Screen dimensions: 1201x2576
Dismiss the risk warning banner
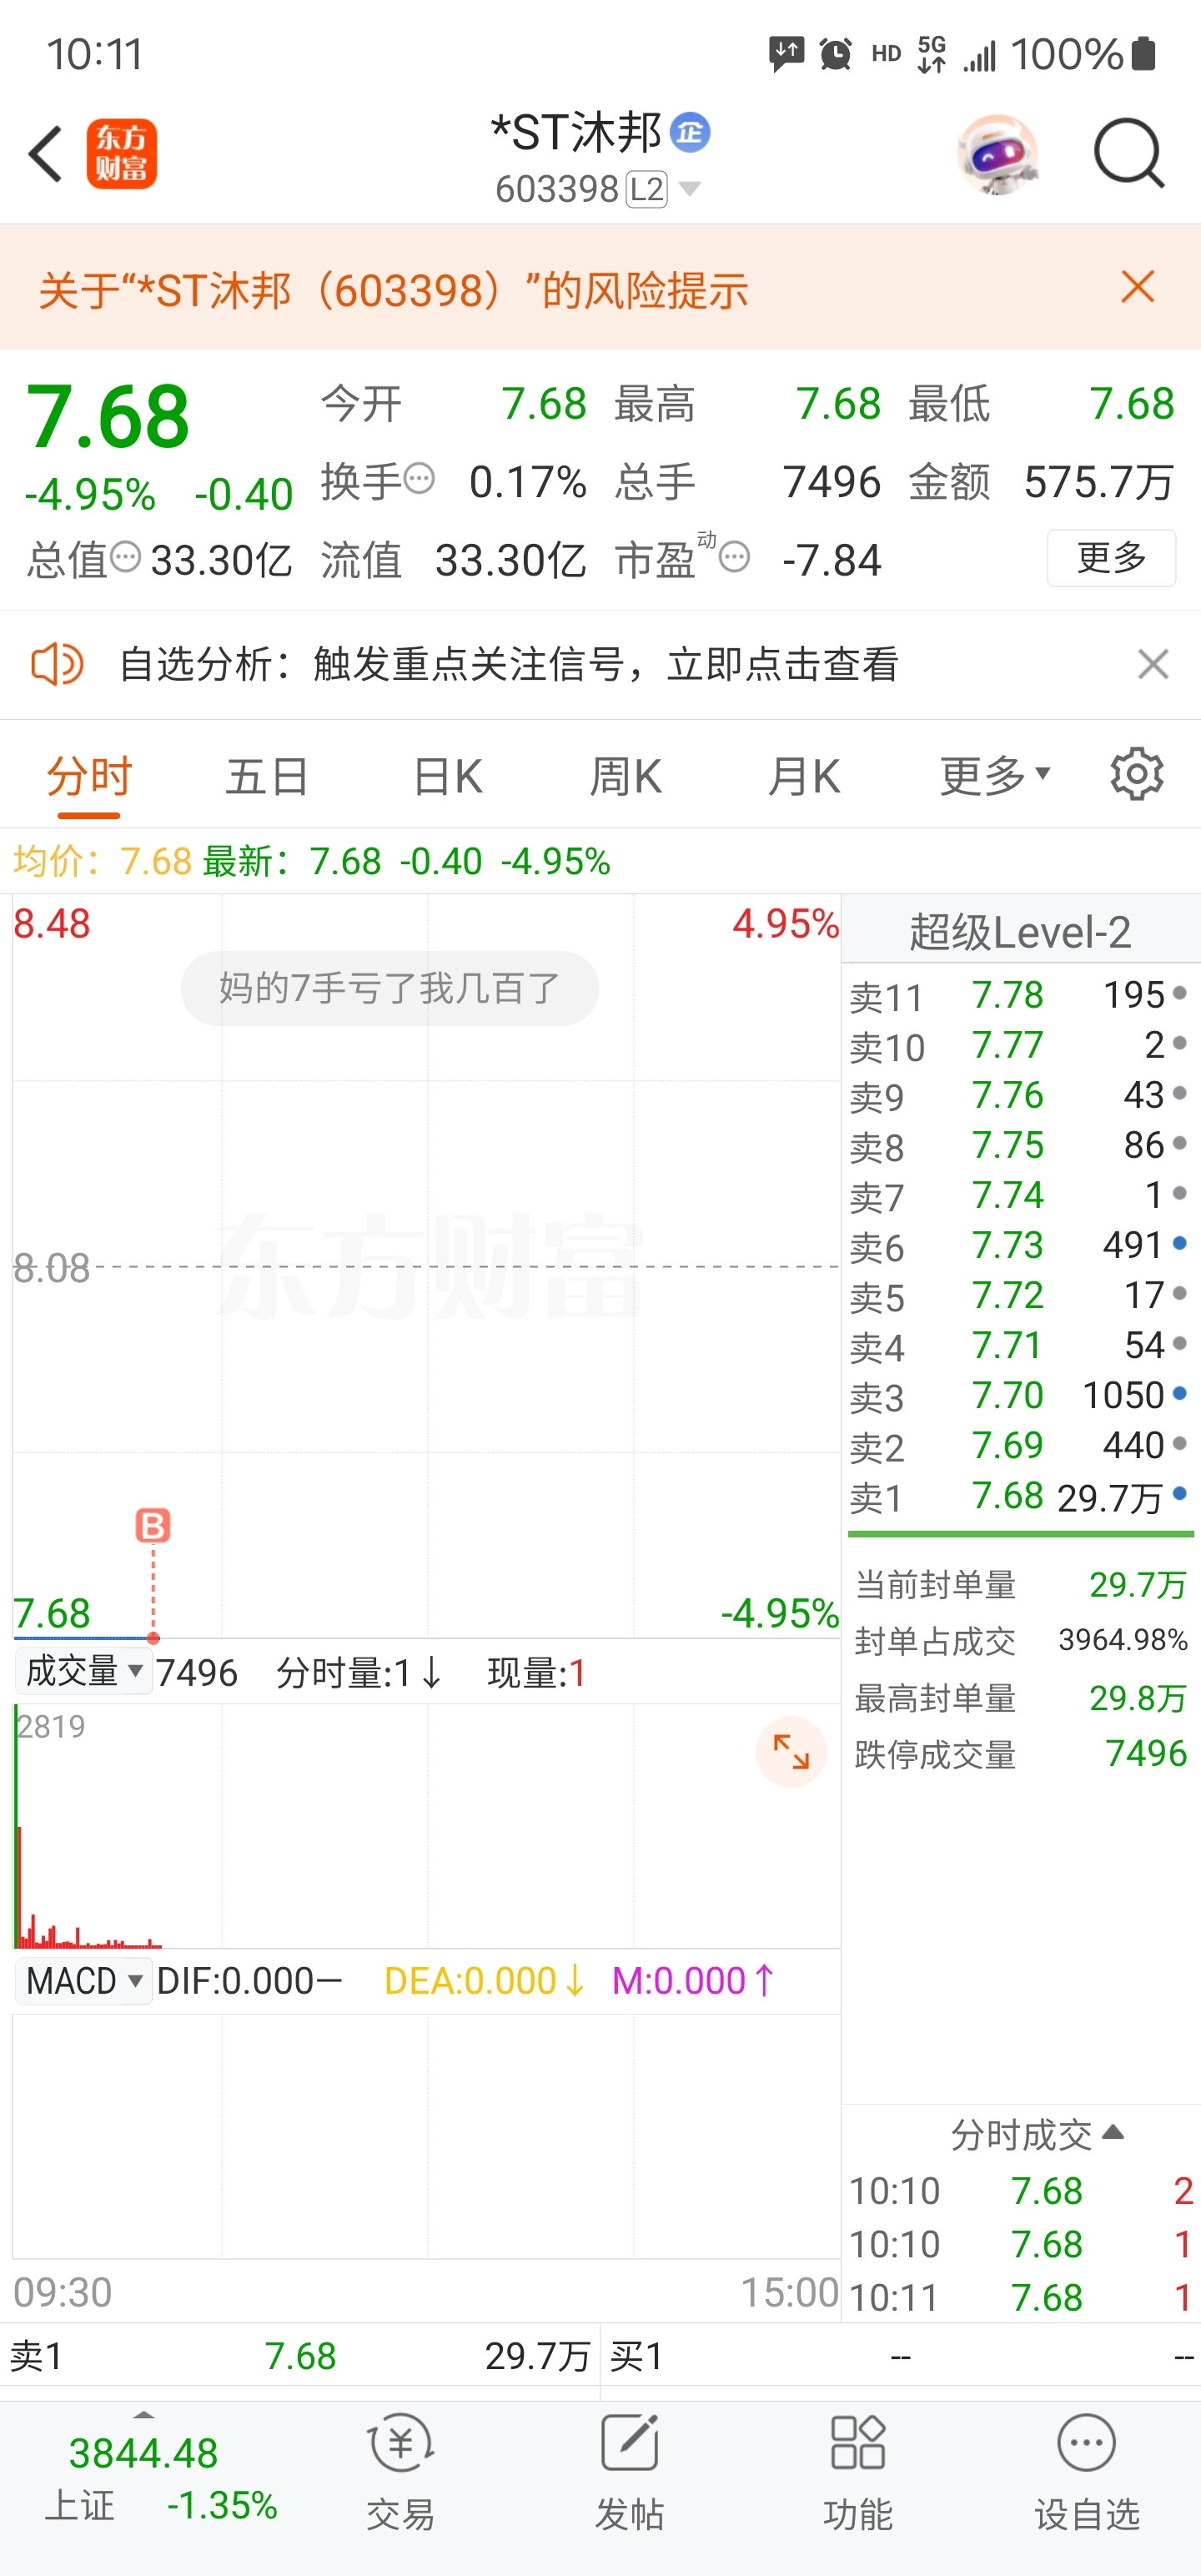tap(1138, 287)
